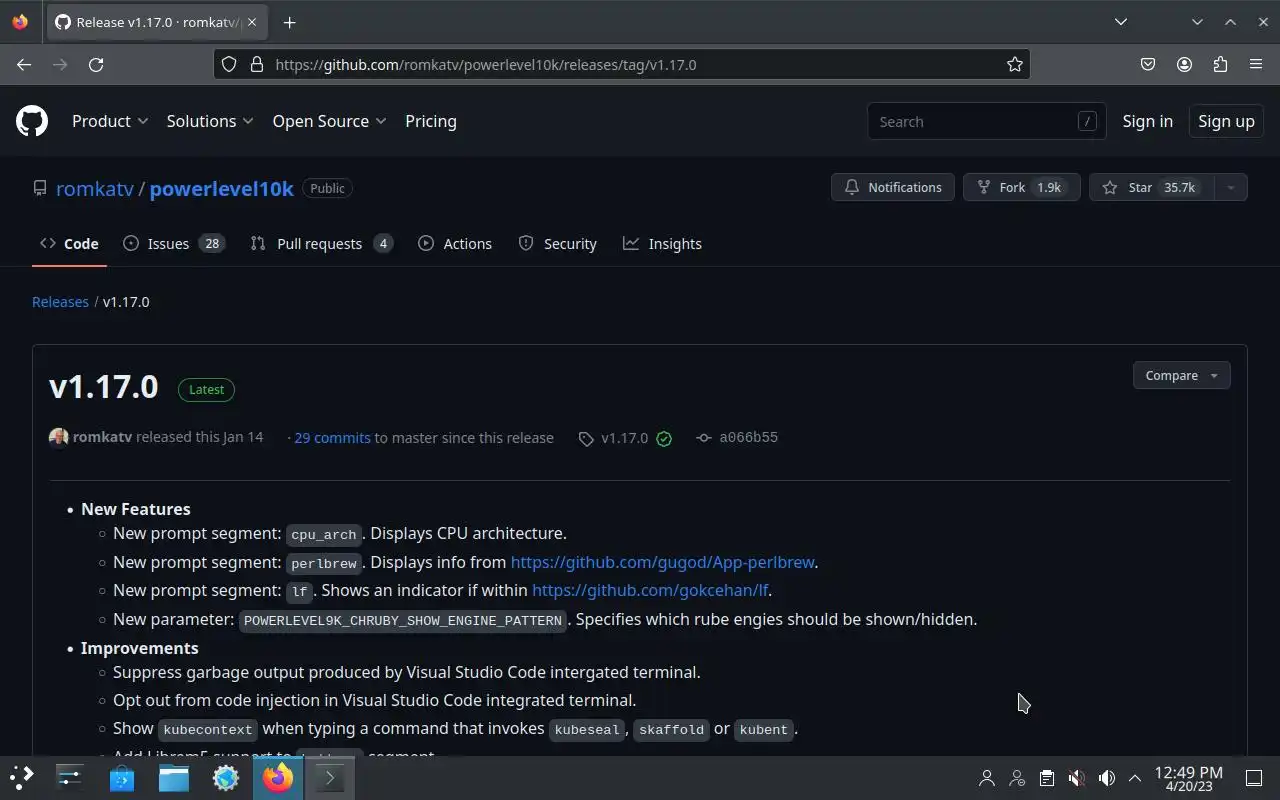Click the tracking protection shield icon

click(x=229, y=64)
